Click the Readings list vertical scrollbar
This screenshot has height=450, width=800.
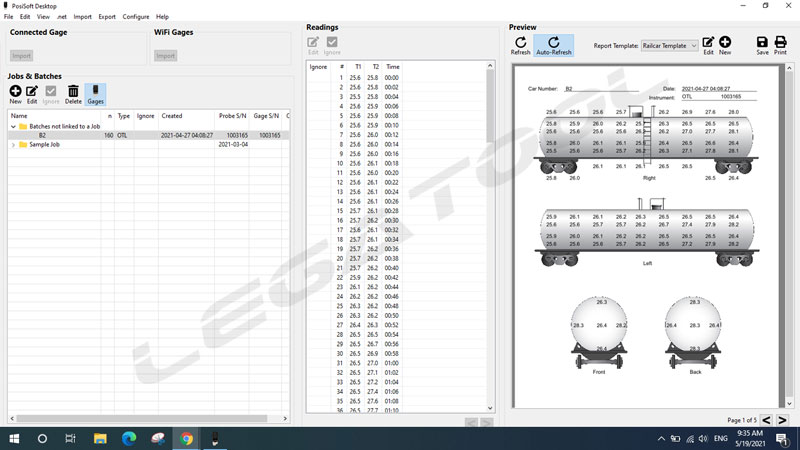pos(490,200)
